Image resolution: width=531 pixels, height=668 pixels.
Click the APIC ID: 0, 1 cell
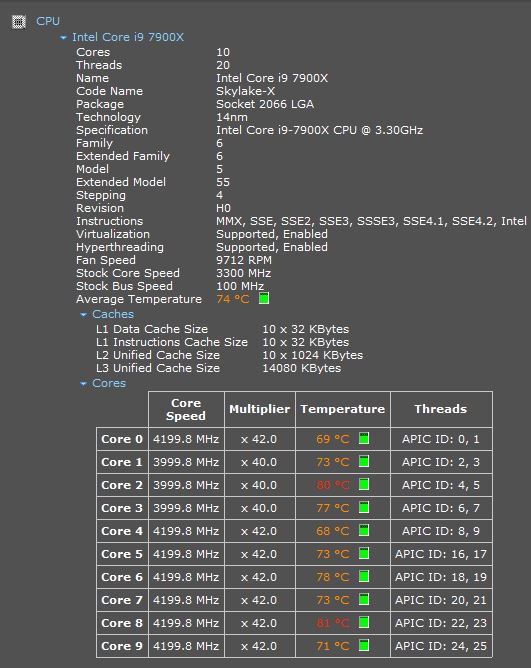[441, 439]
